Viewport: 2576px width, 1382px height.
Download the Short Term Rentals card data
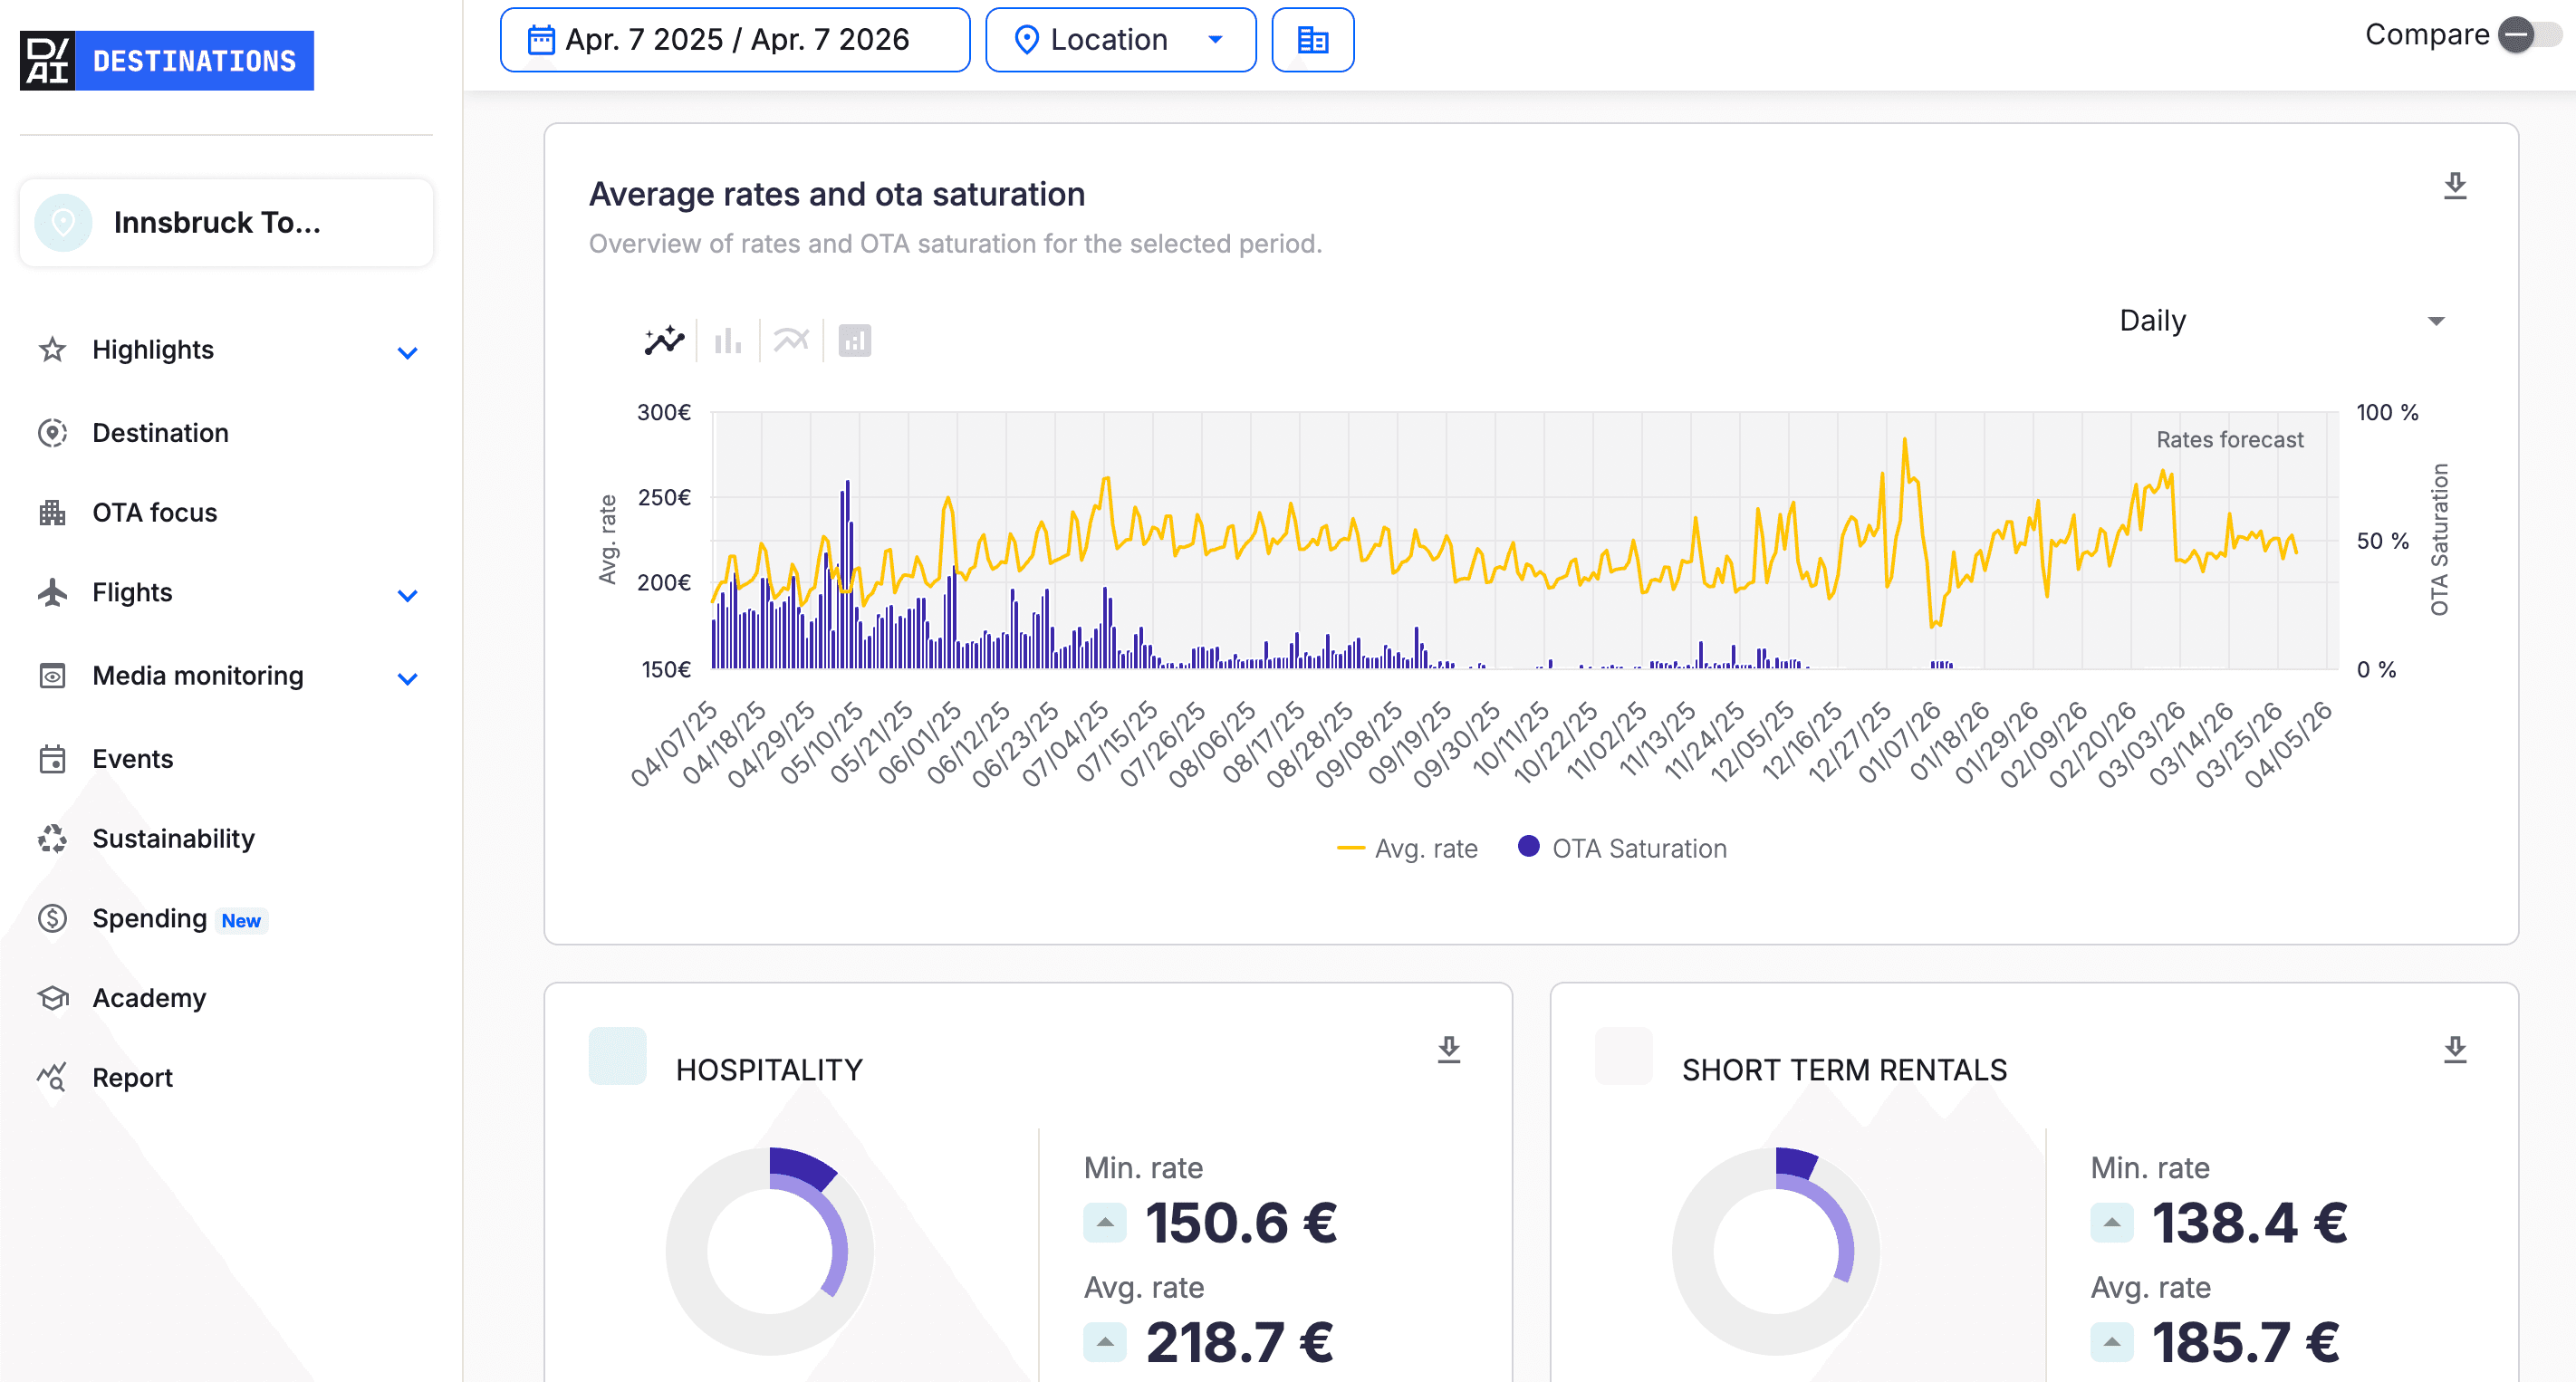click(x=2455, y=1049)
